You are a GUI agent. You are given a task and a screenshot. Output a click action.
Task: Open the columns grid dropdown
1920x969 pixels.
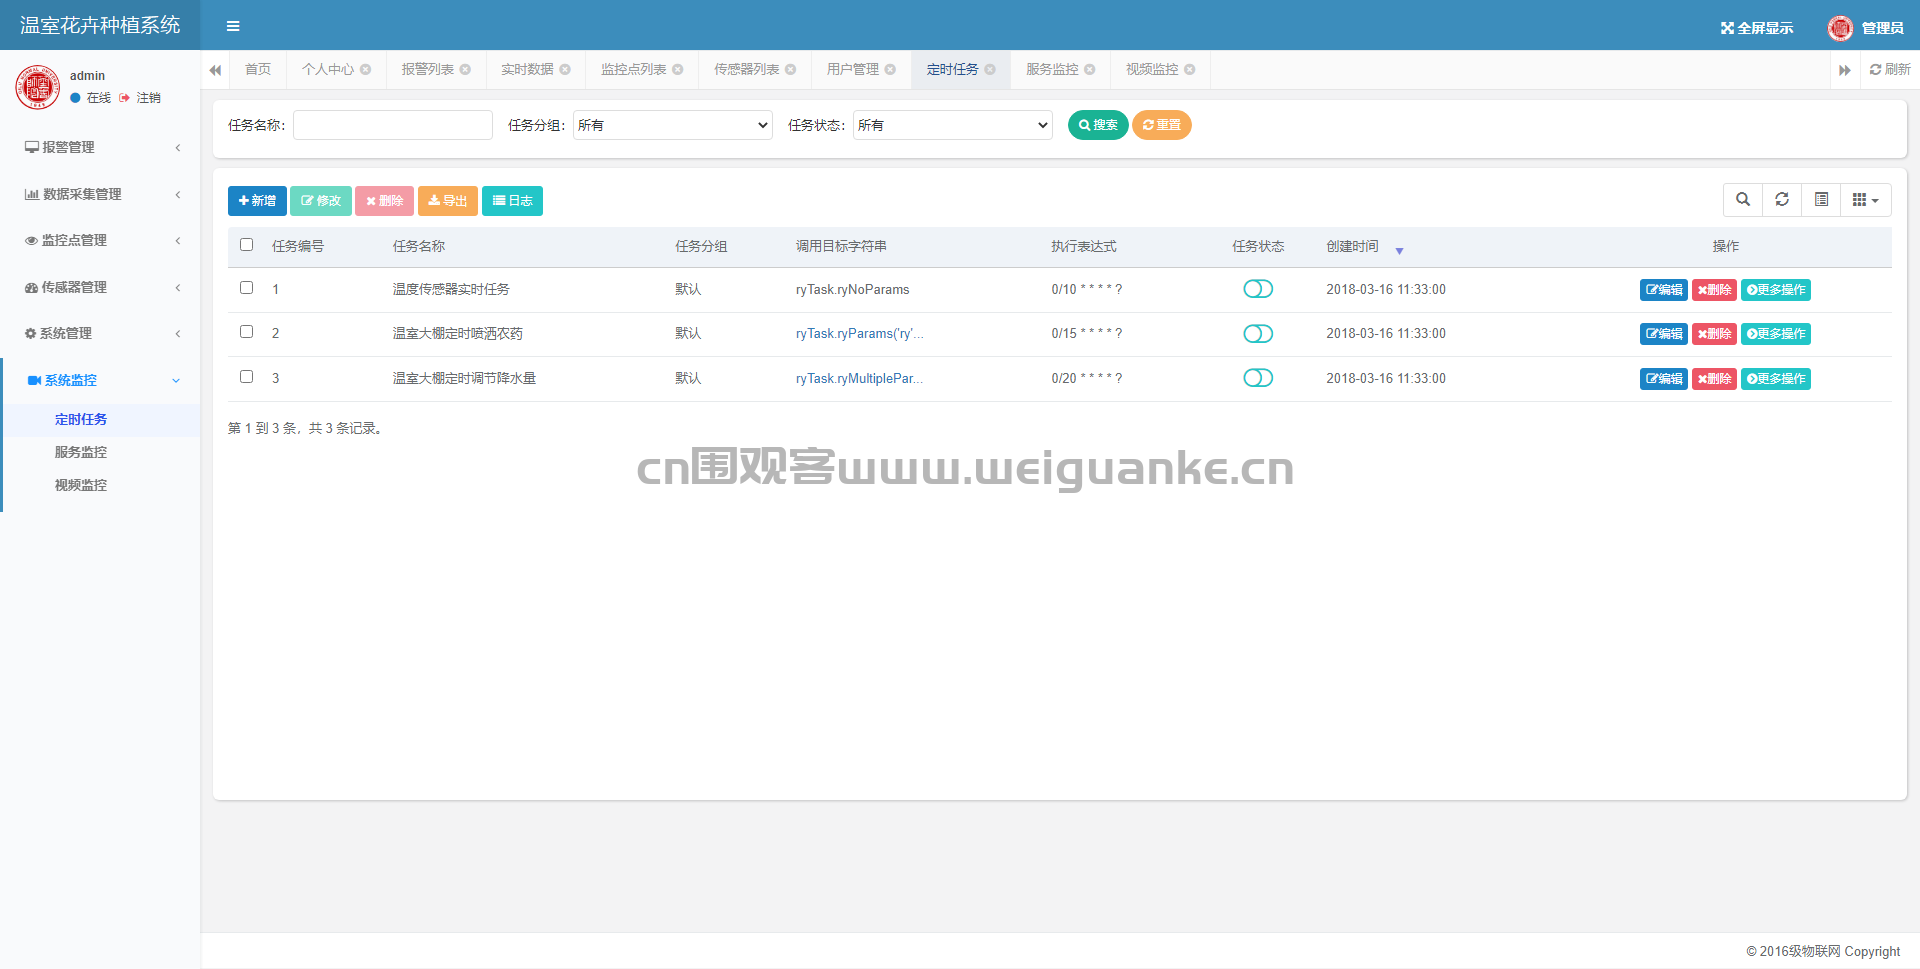pyautogui.click(x=1866, y=200)
